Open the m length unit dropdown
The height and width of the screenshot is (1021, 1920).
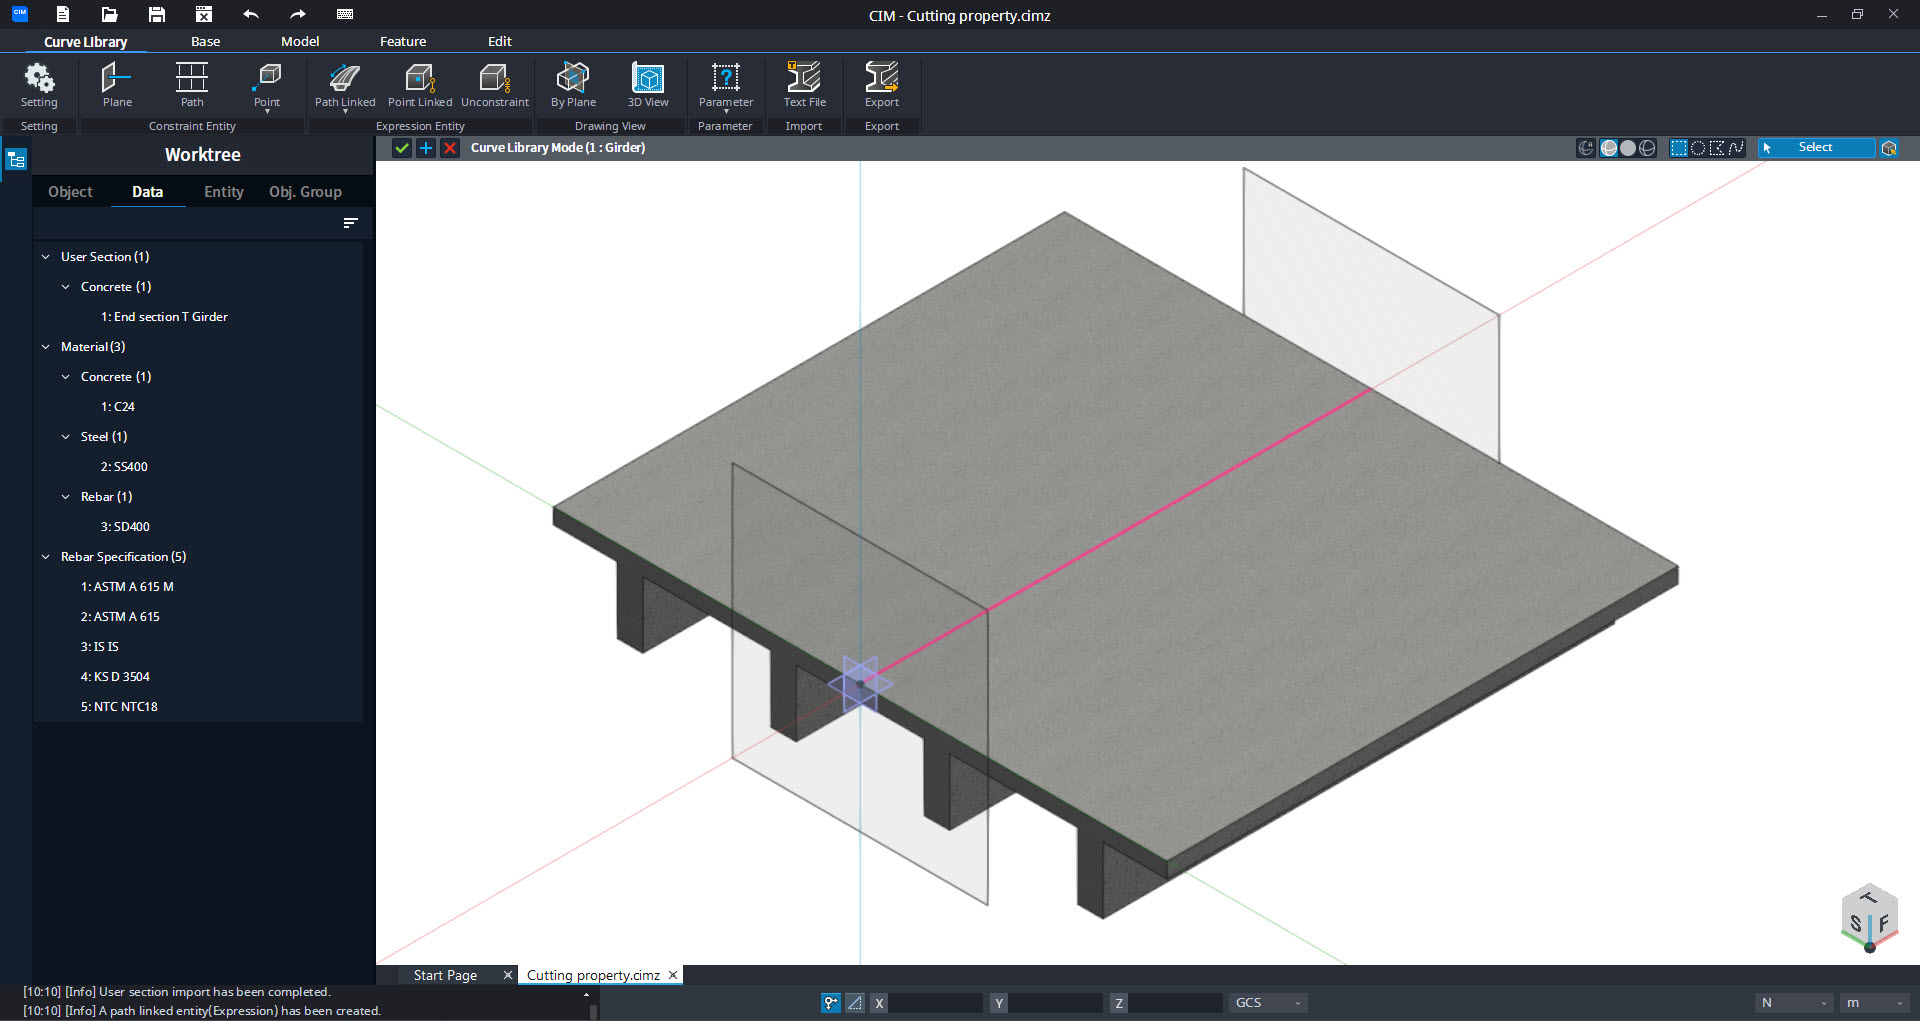point(1874,1003)
